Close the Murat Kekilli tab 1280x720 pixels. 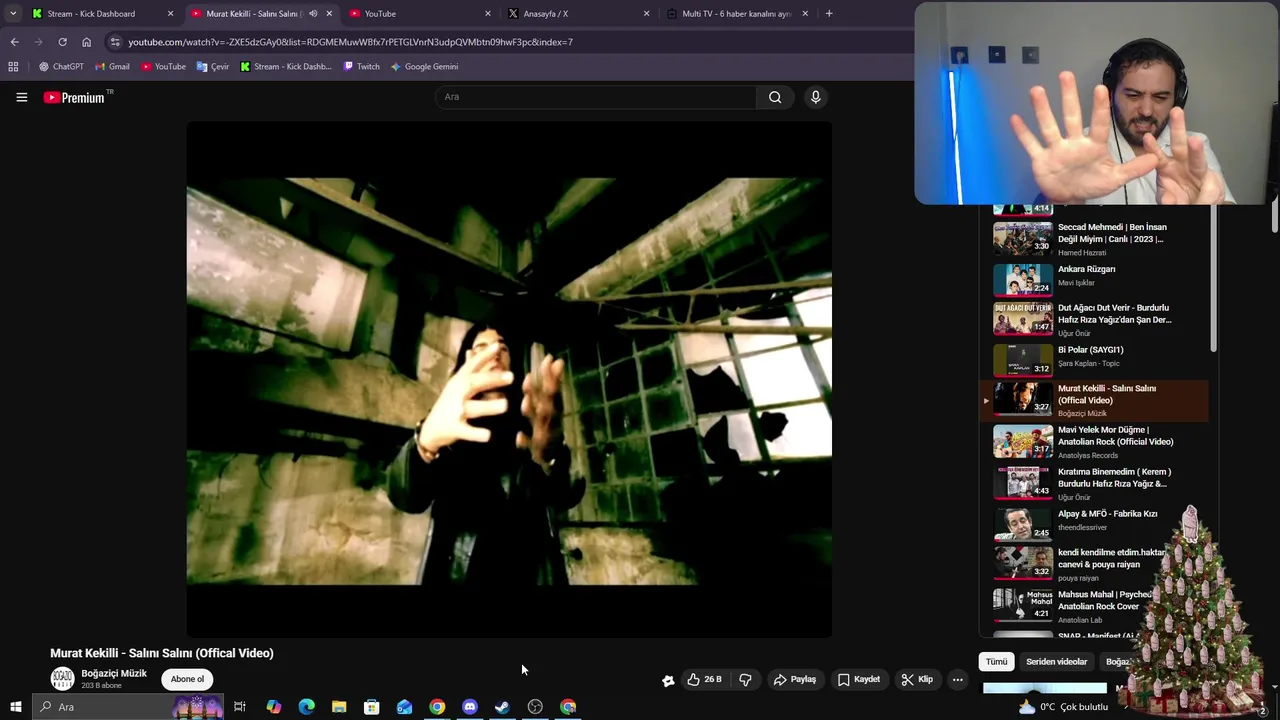pyautogui.click(x=329, y=14)
